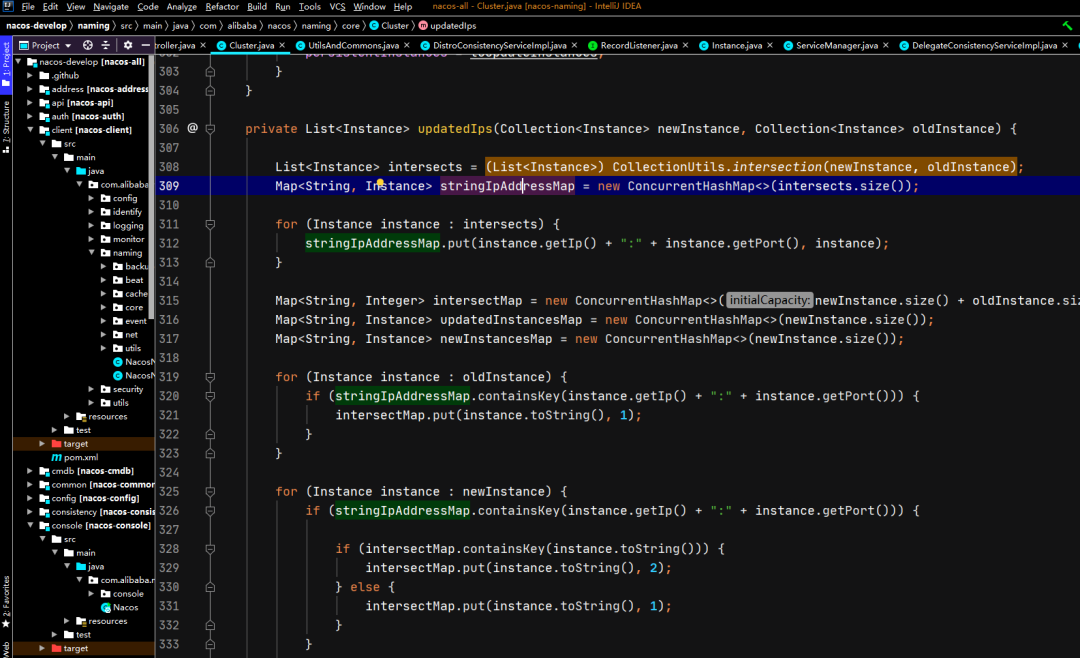Select the Nacos class under console

(119, 608)
